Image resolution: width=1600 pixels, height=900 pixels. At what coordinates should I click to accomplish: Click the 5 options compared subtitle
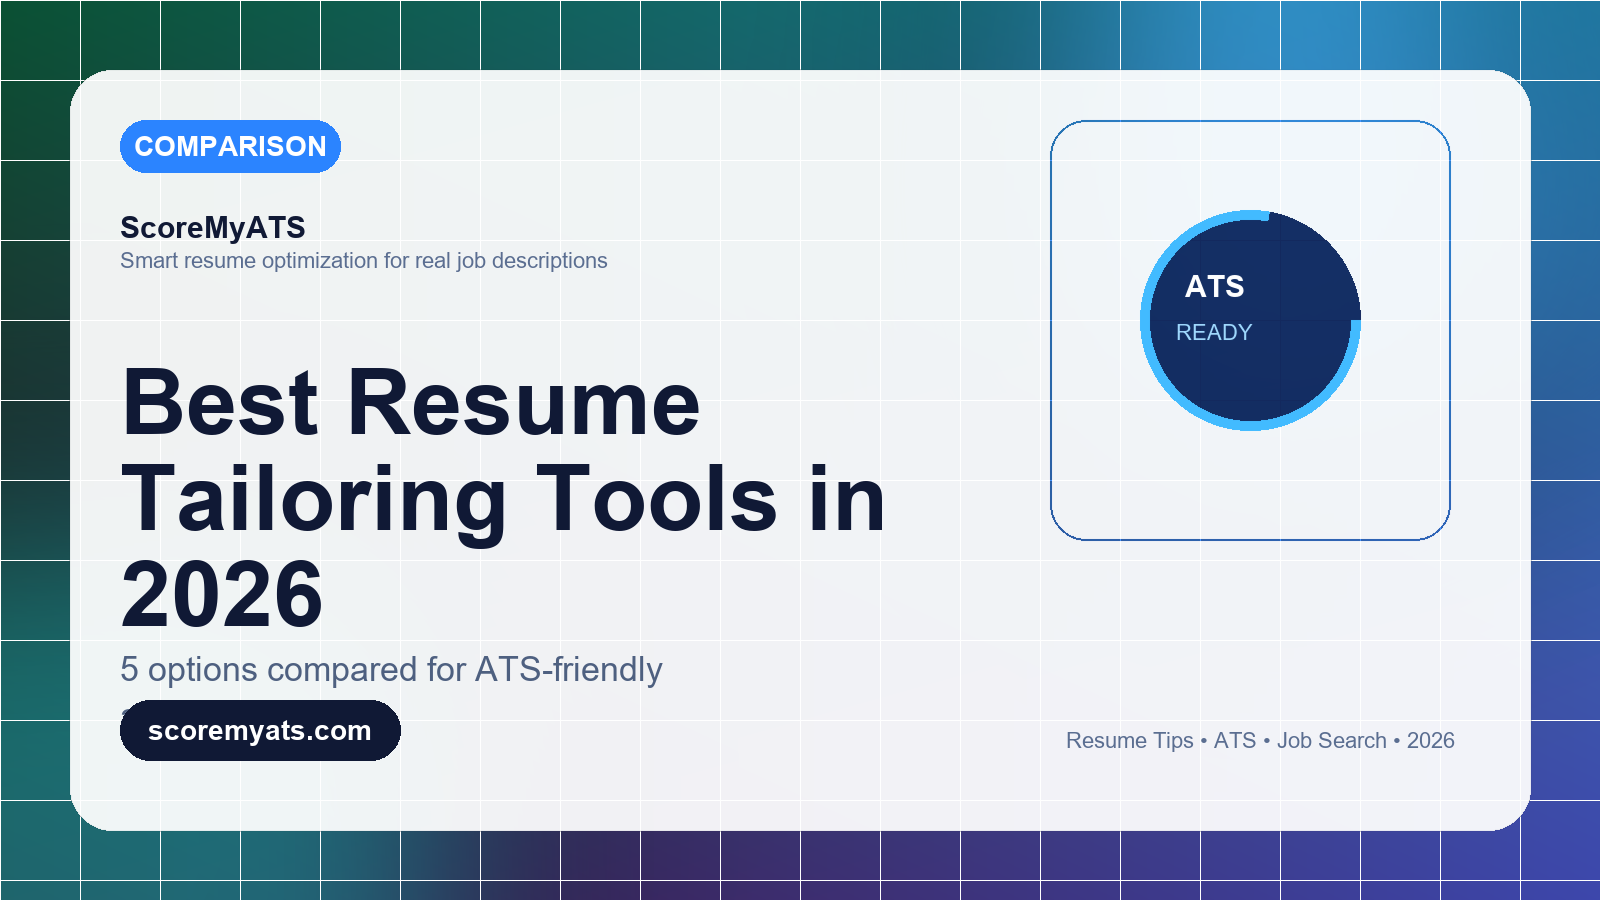(391, 669)
